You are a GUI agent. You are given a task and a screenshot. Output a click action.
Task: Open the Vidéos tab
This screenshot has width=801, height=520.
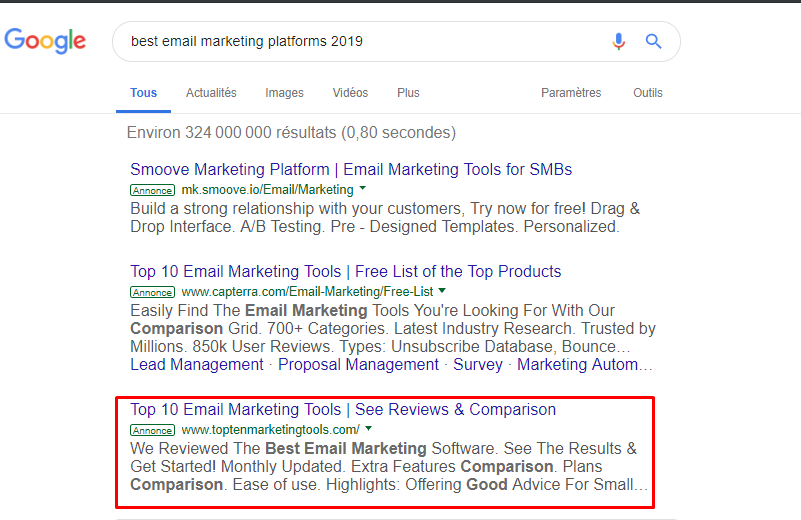pyautogui.click(x=350, y=93)
